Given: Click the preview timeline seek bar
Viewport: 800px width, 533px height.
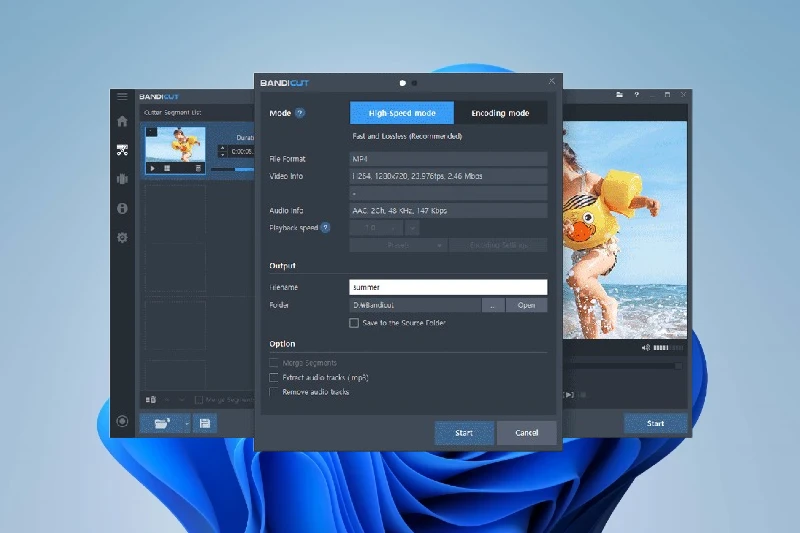Looking at the screenshot, I should click(622, 366).
